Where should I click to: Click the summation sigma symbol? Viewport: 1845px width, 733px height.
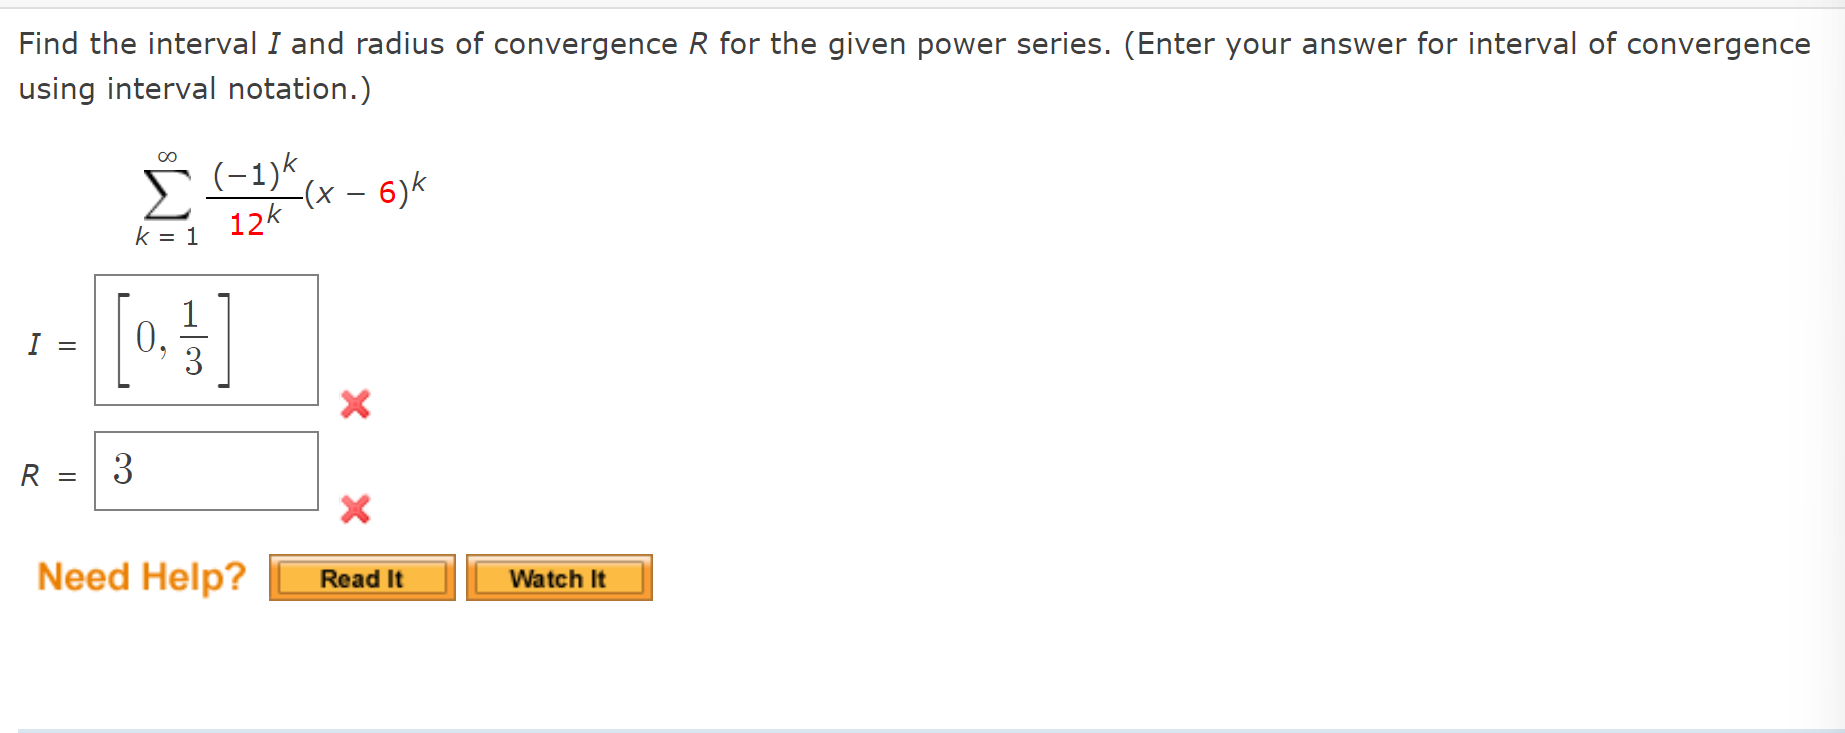pos(167,193)
